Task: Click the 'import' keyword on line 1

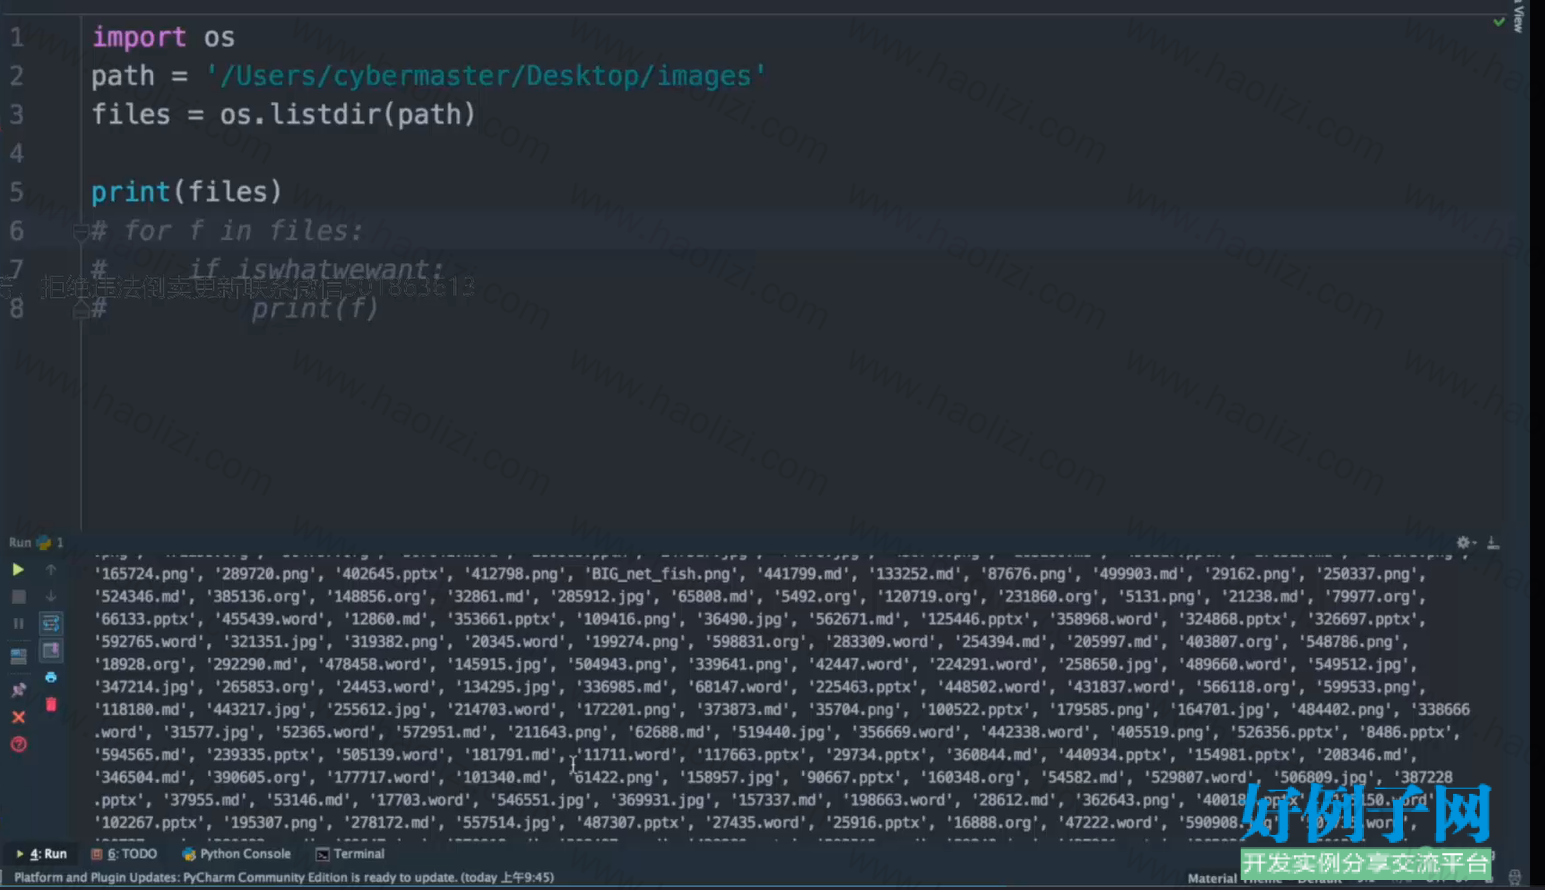Action: pyautogui.click(x=139, y=37)
